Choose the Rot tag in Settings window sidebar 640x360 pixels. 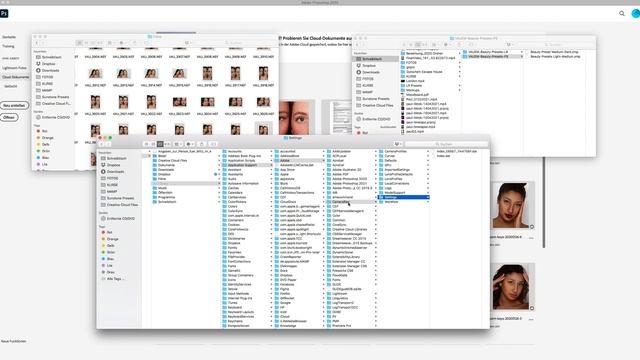[109, 232]
